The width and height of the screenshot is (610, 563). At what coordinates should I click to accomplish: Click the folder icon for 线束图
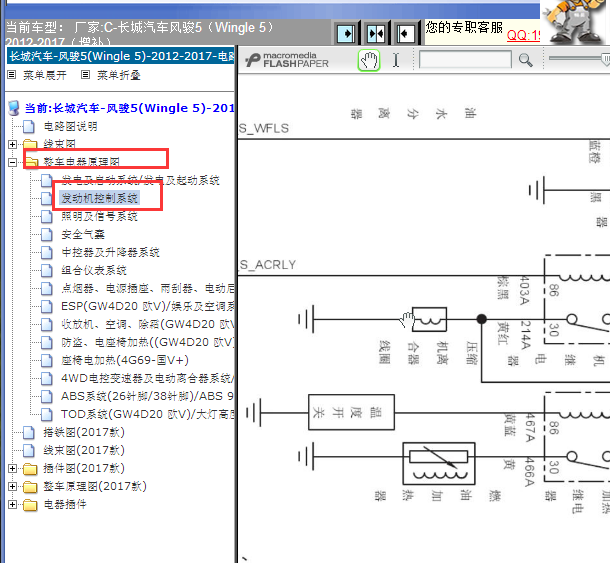point(30,144)
